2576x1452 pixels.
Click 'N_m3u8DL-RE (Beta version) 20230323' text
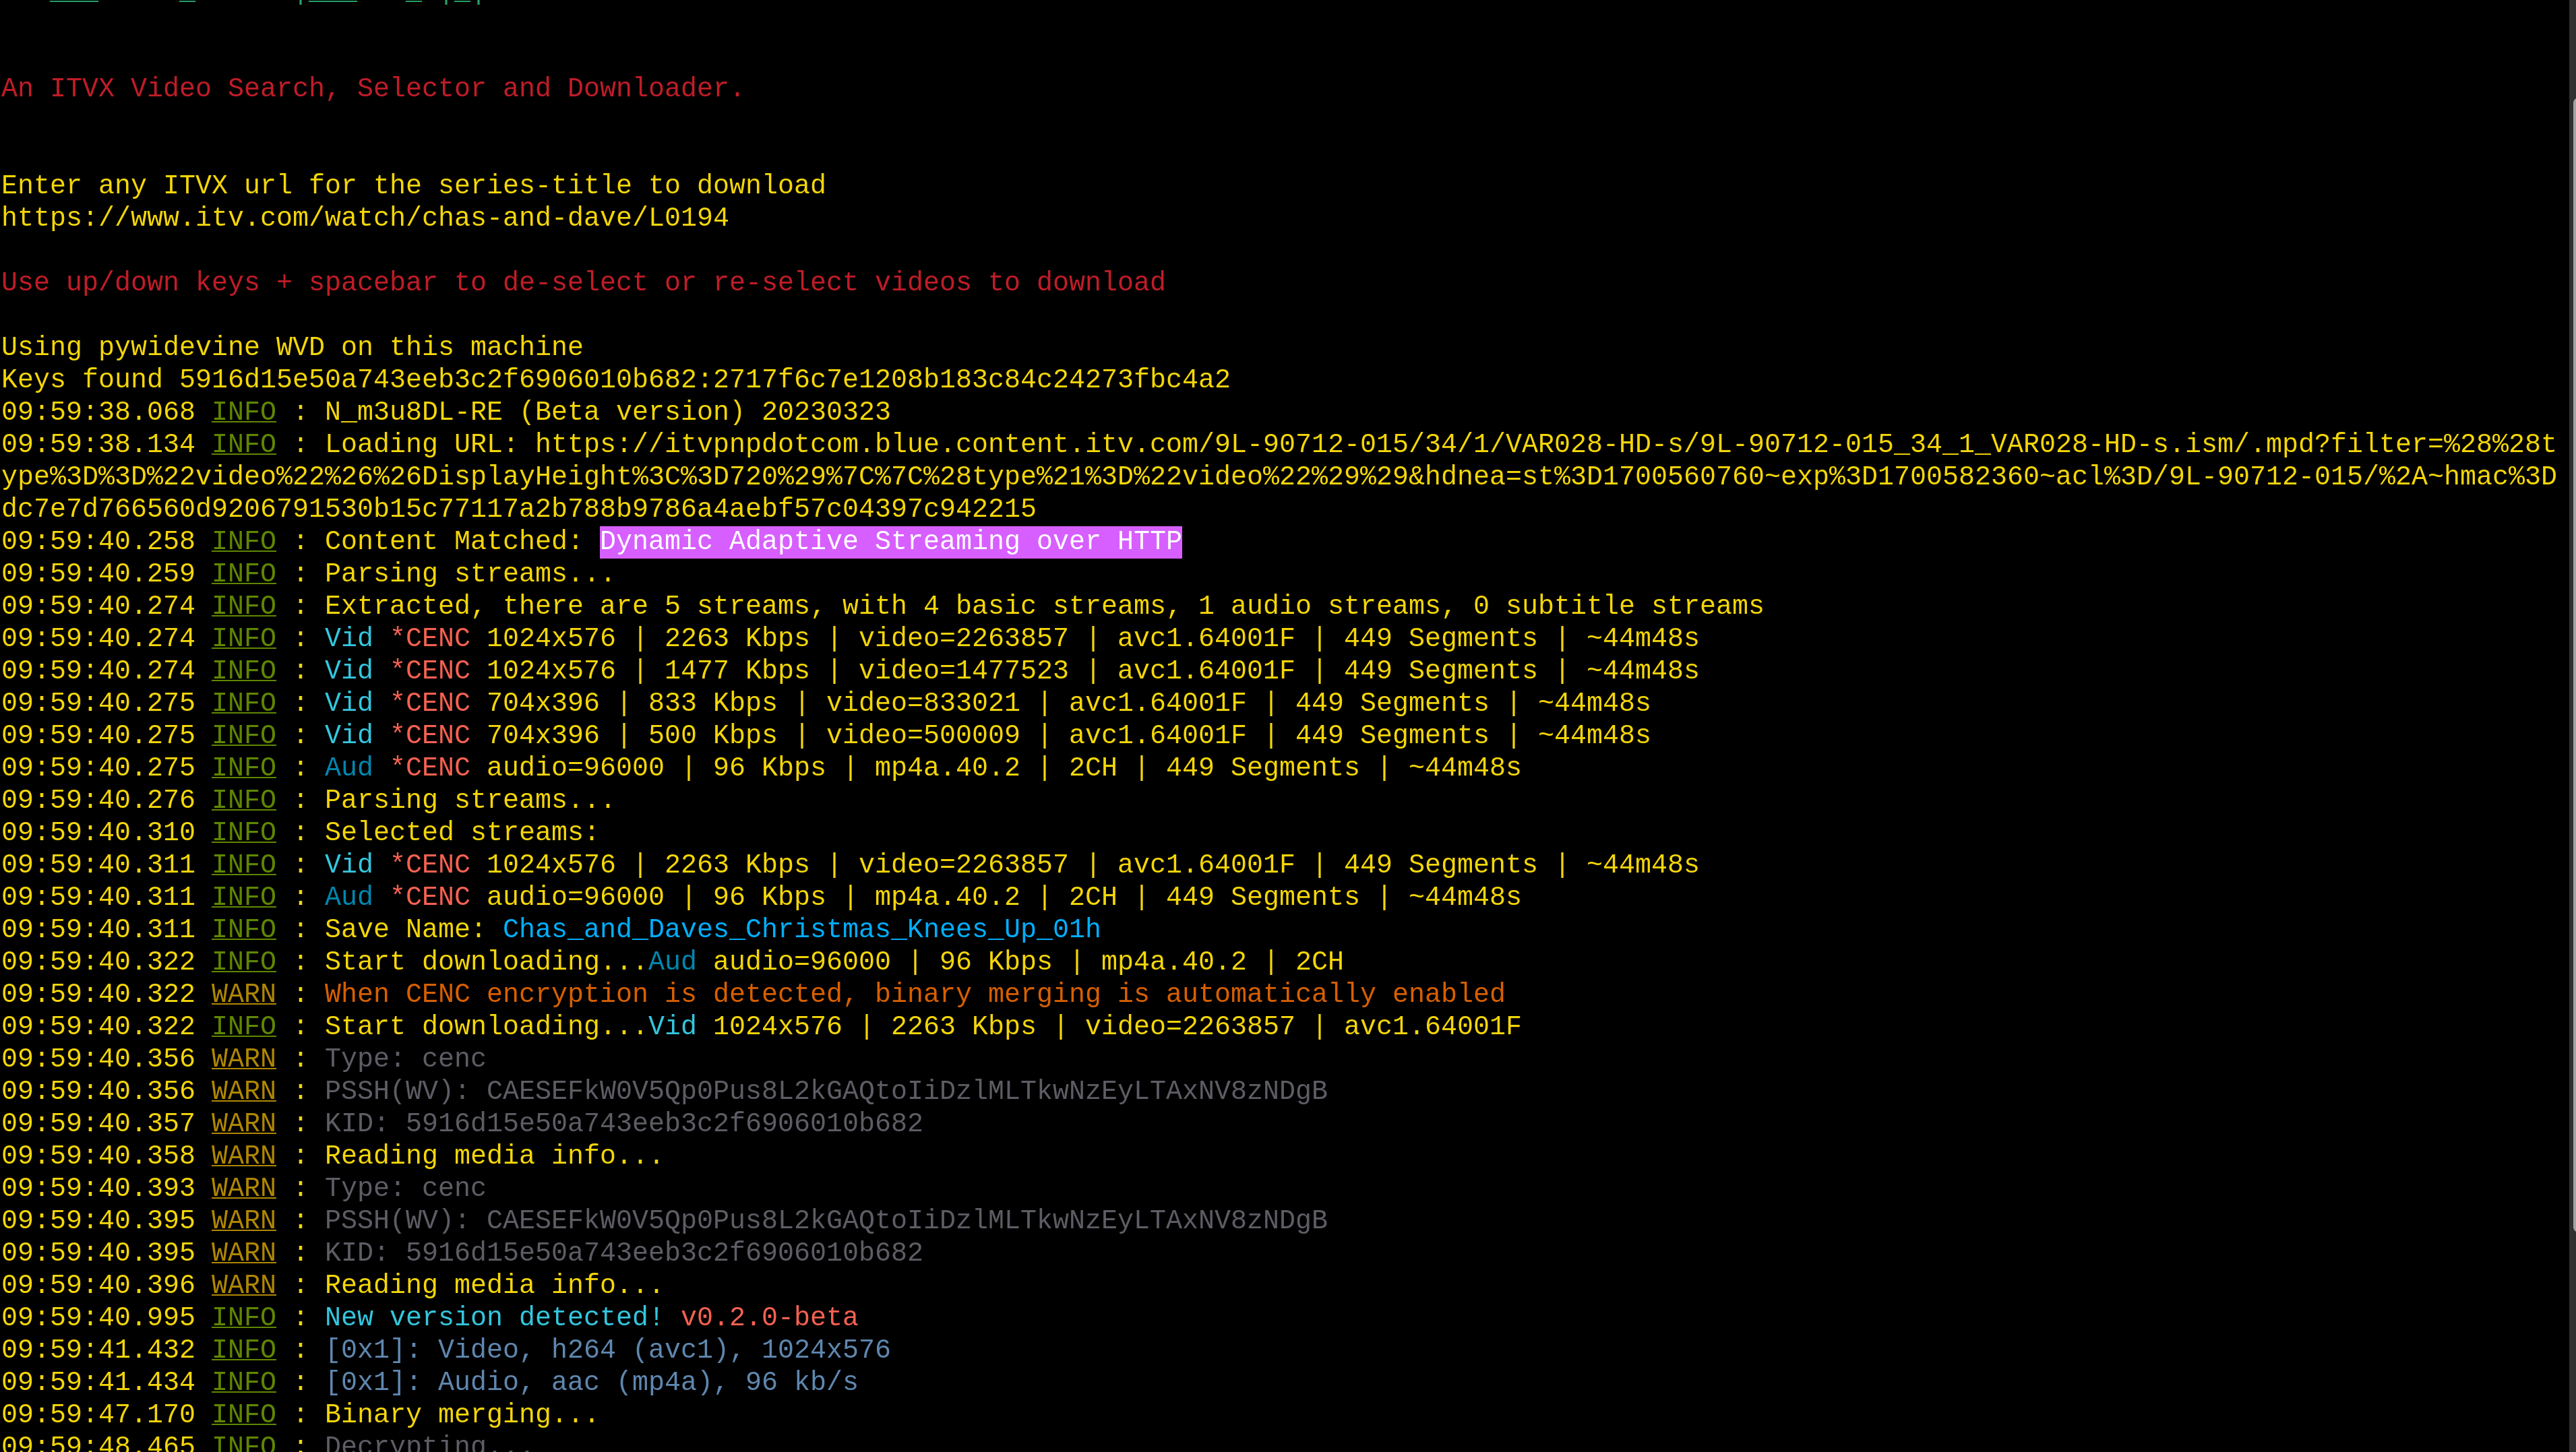(x=607, y=412)
